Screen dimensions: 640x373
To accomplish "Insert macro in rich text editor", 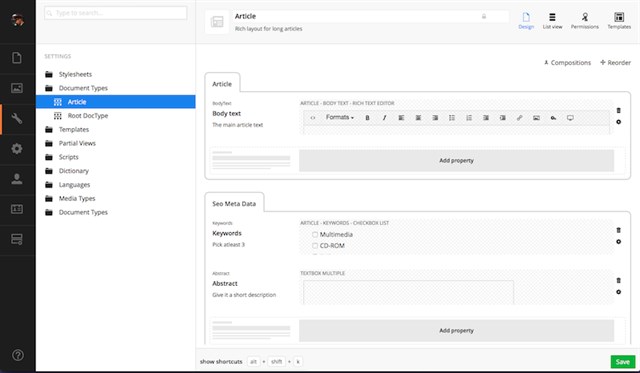I will tap(553, 118).
